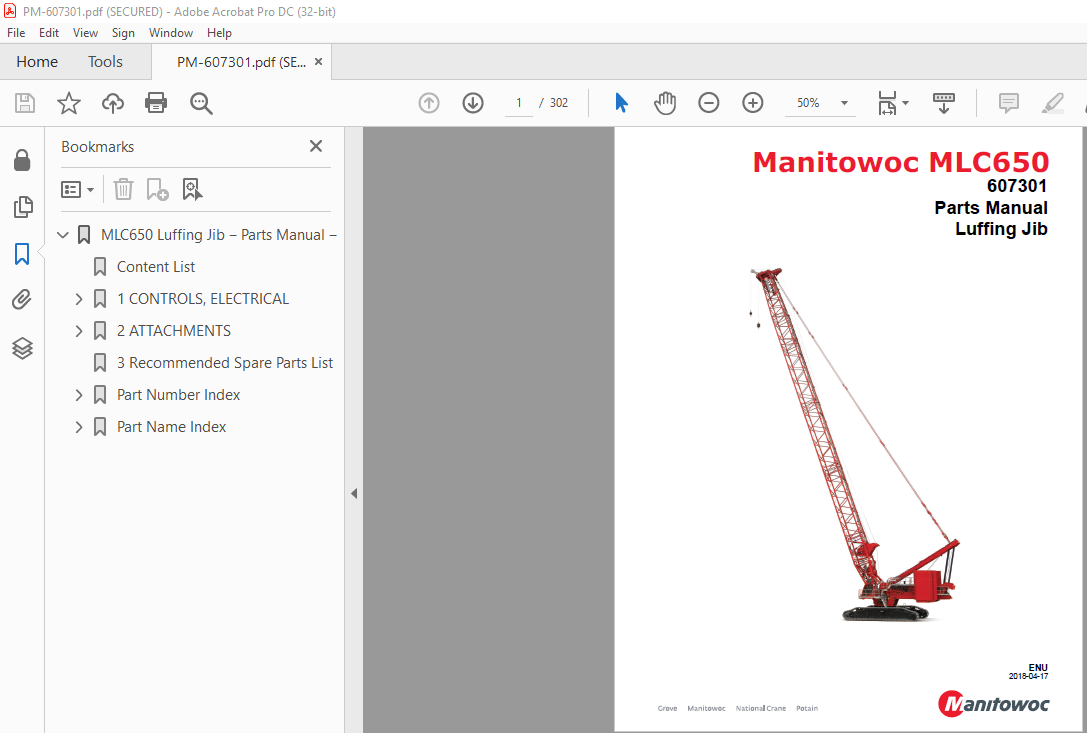
Task: Open 2 ATTACHMENTS bookmark
Action: [173, 331]
